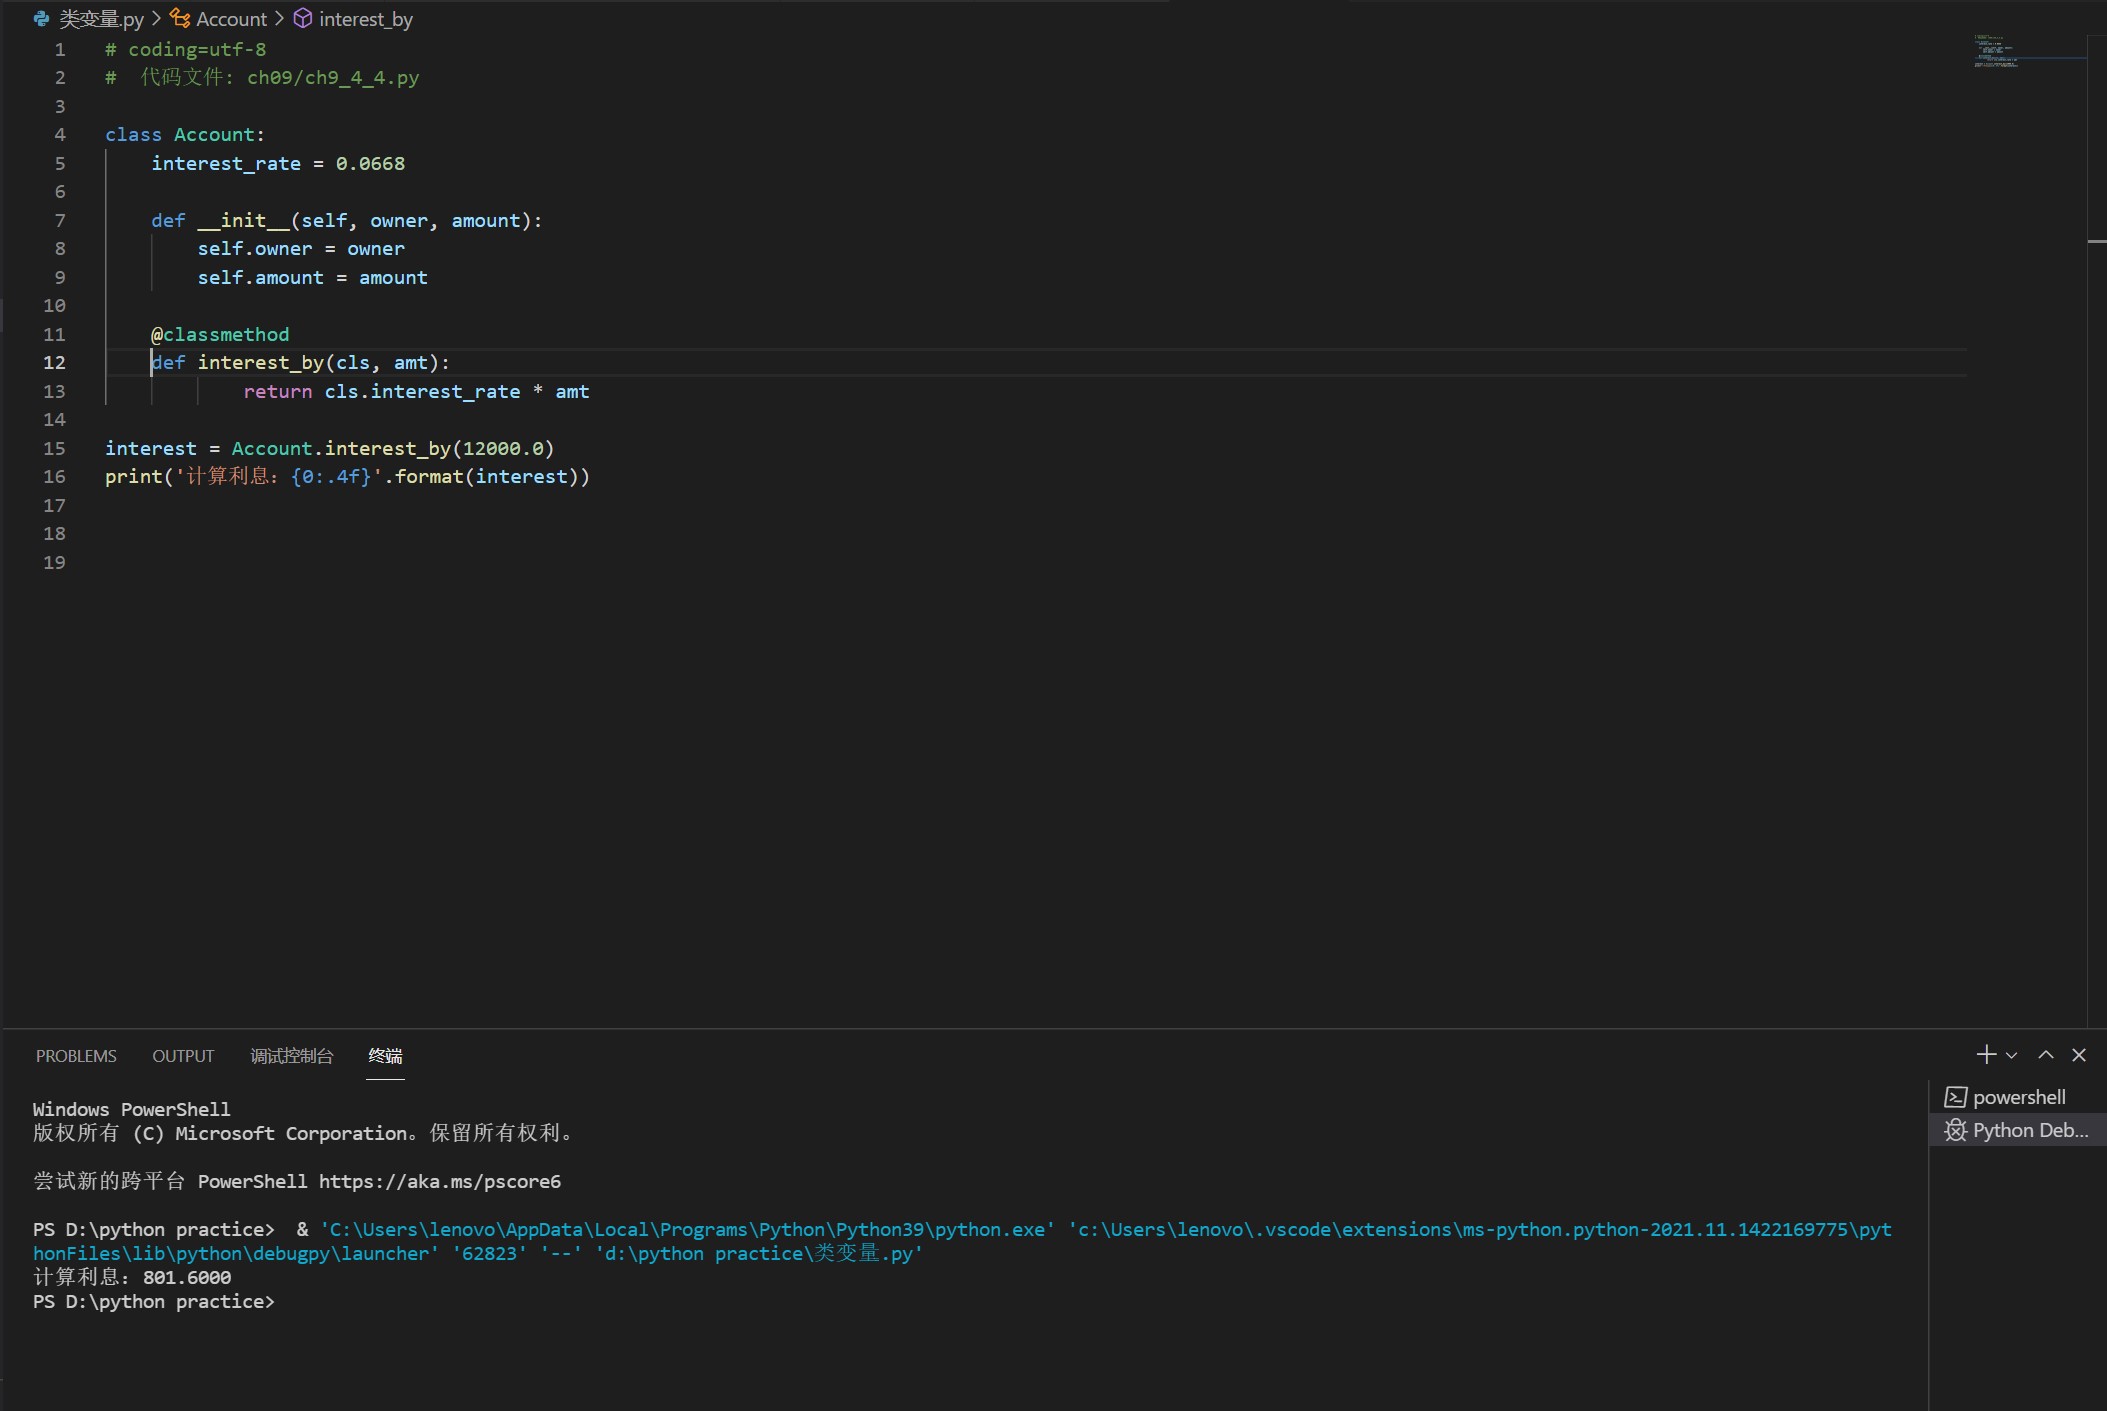Expand the Account class breadcrumb

231,19
